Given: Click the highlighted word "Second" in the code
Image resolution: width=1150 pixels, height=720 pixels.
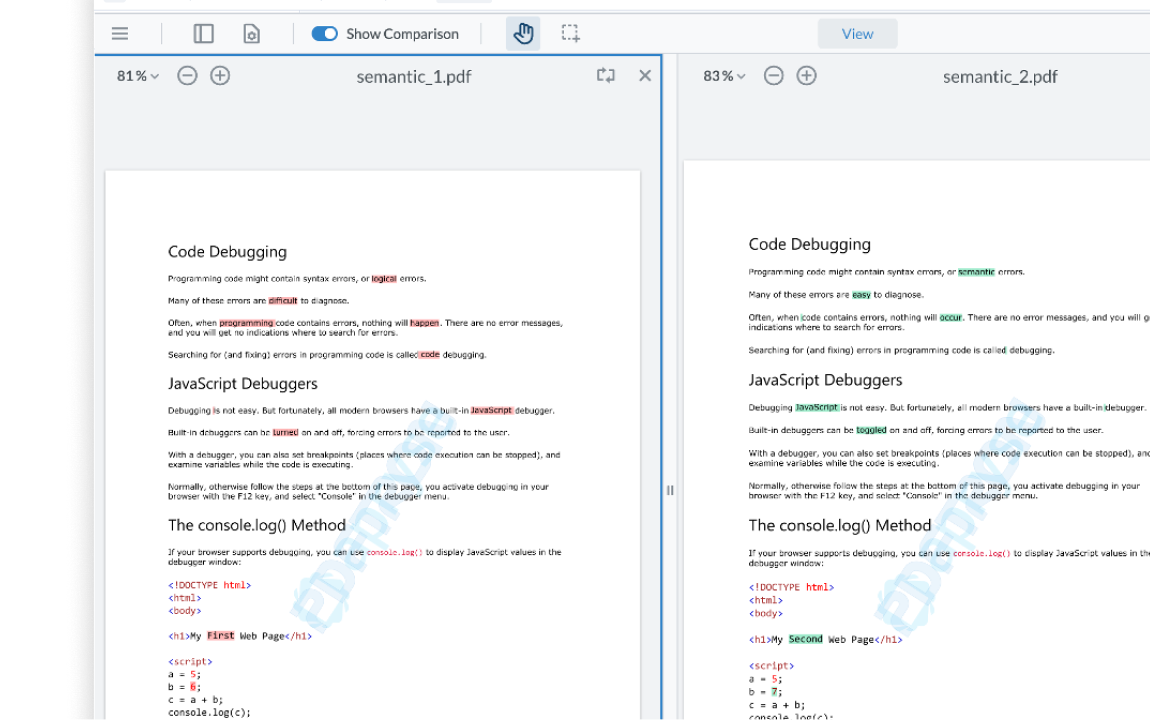Looking at the screenshot, I should (x=805, y=639).
